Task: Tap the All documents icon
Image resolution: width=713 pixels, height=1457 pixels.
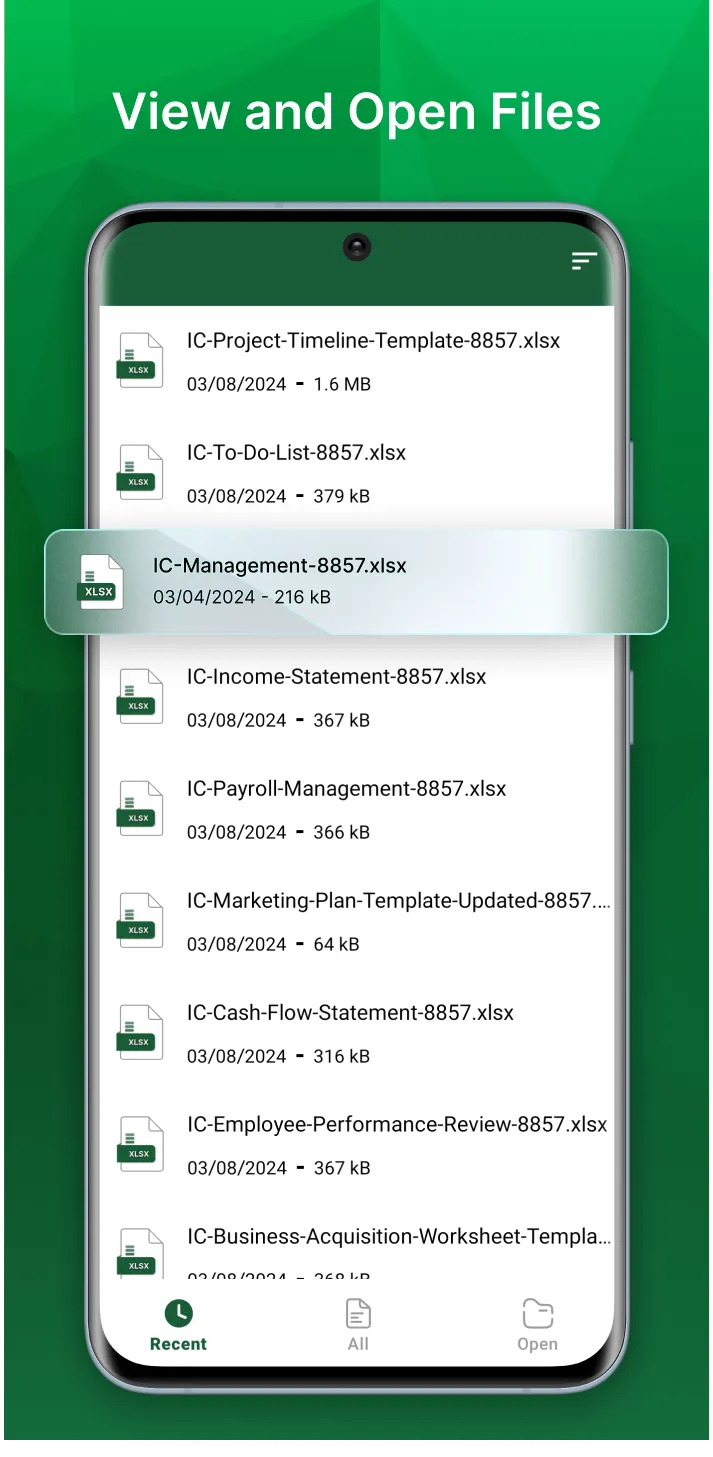Action: (358, 1313)
